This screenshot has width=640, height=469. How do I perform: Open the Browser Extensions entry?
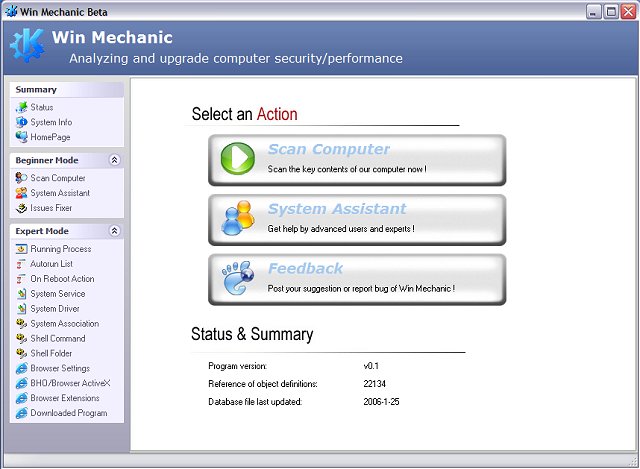65,398
